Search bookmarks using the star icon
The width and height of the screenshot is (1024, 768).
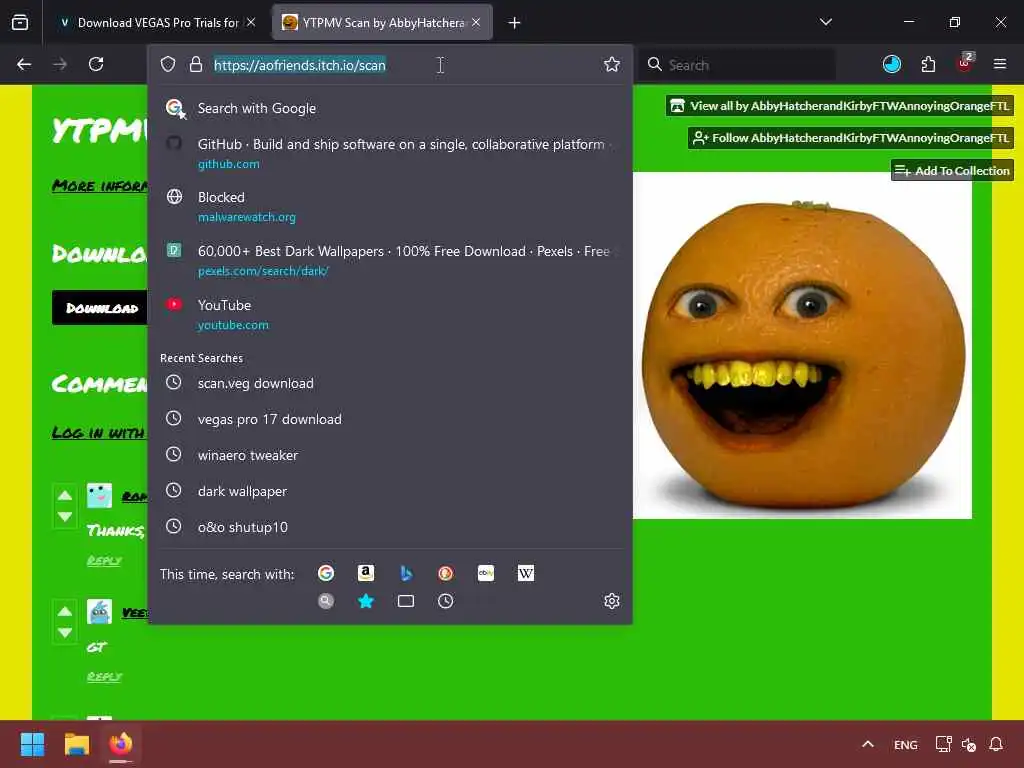(x=366, y=601)
